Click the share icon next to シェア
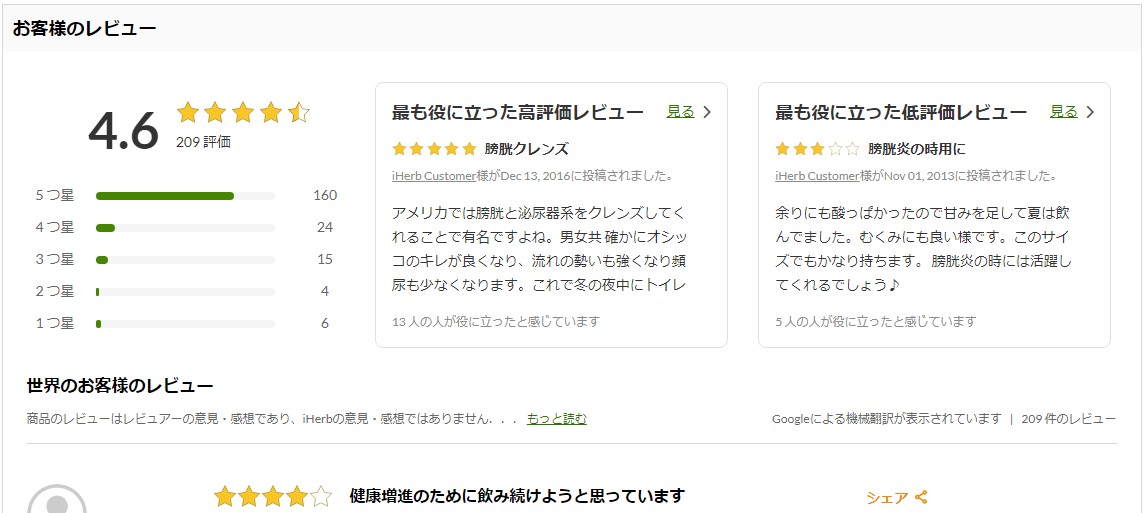Image resolution: width=1147 pixels, height=513 pixels. 922,497
